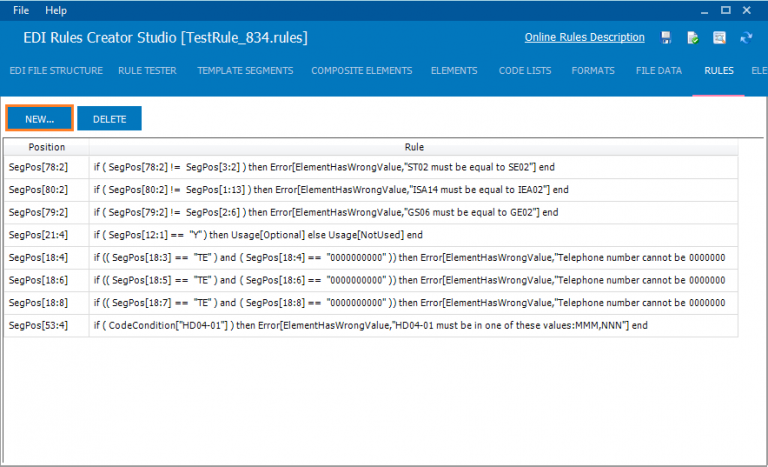Select the SegPos[21:4] position cell
This screenshot has width=768, height=467.
tap(47, 235)
